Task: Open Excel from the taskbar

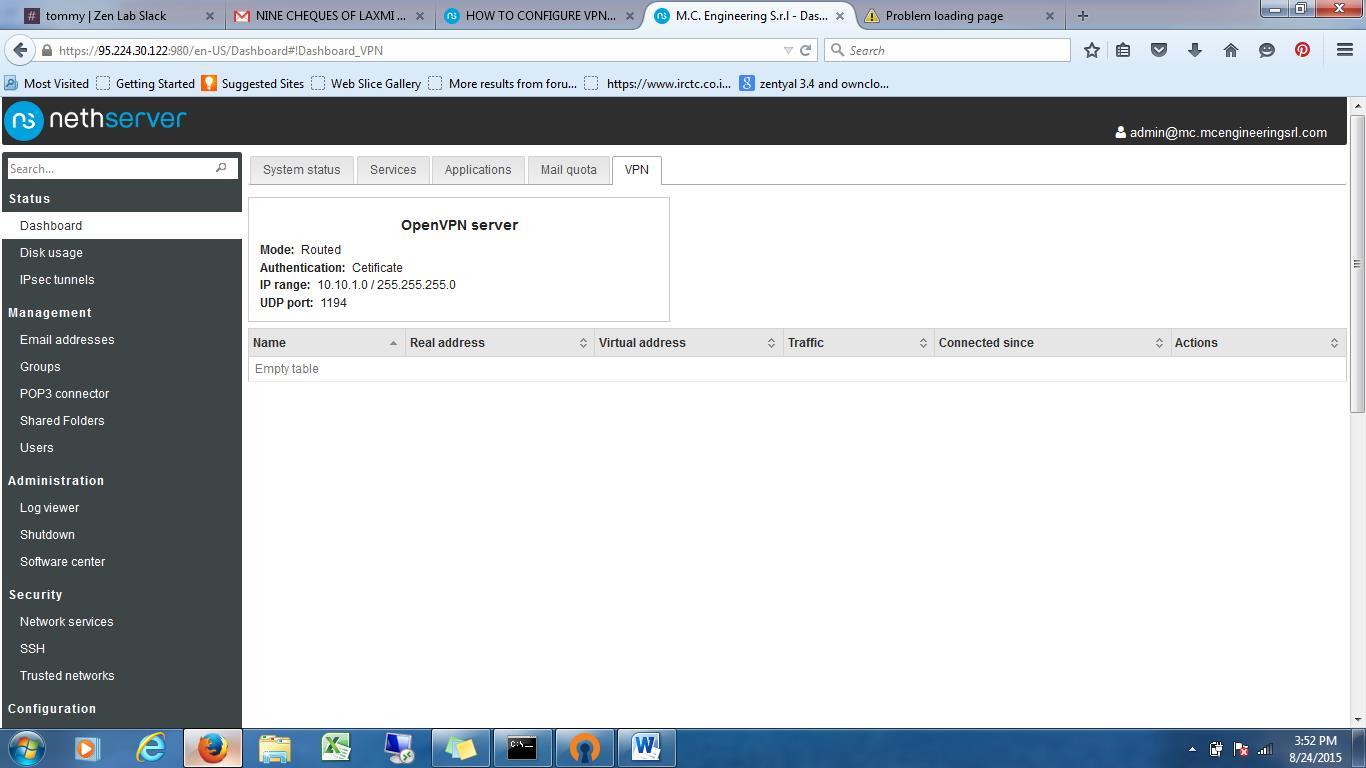Action: pos(336,748)
